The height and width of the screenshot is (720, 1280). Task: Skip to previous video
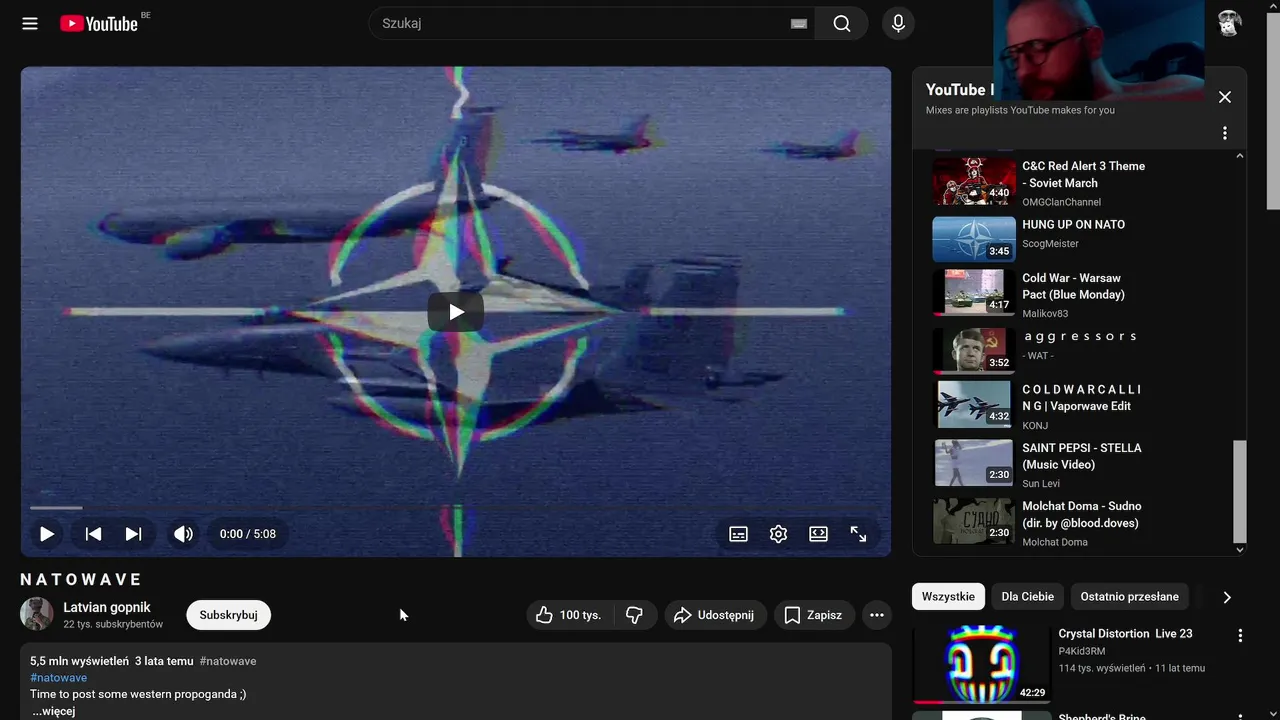(93, 534)
